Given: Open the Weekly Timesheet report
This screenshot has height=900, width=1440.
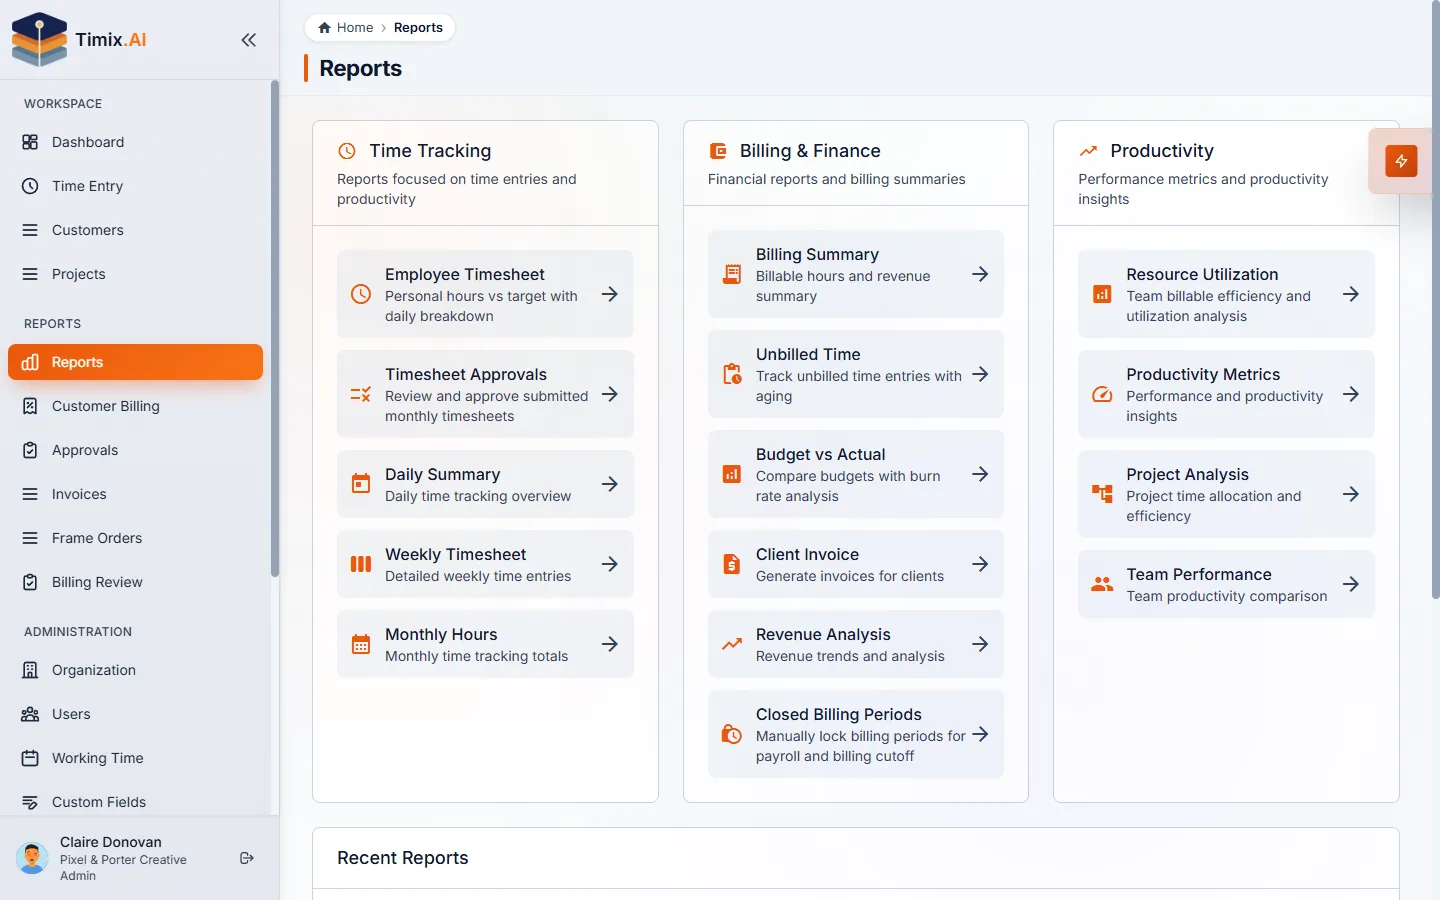Looking at the screenshot, I should click(x=485, y=564).
